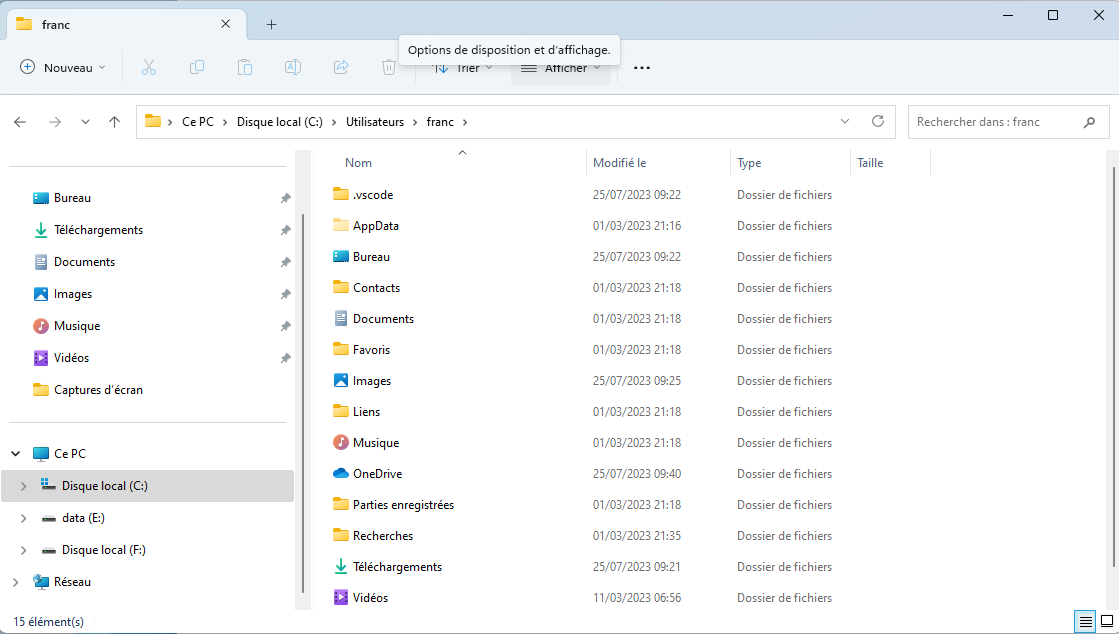The width and height of the screenshot is (1119, 634).
Task: Unpin Bureau from quick access sidebar
Action: [285, 198]
